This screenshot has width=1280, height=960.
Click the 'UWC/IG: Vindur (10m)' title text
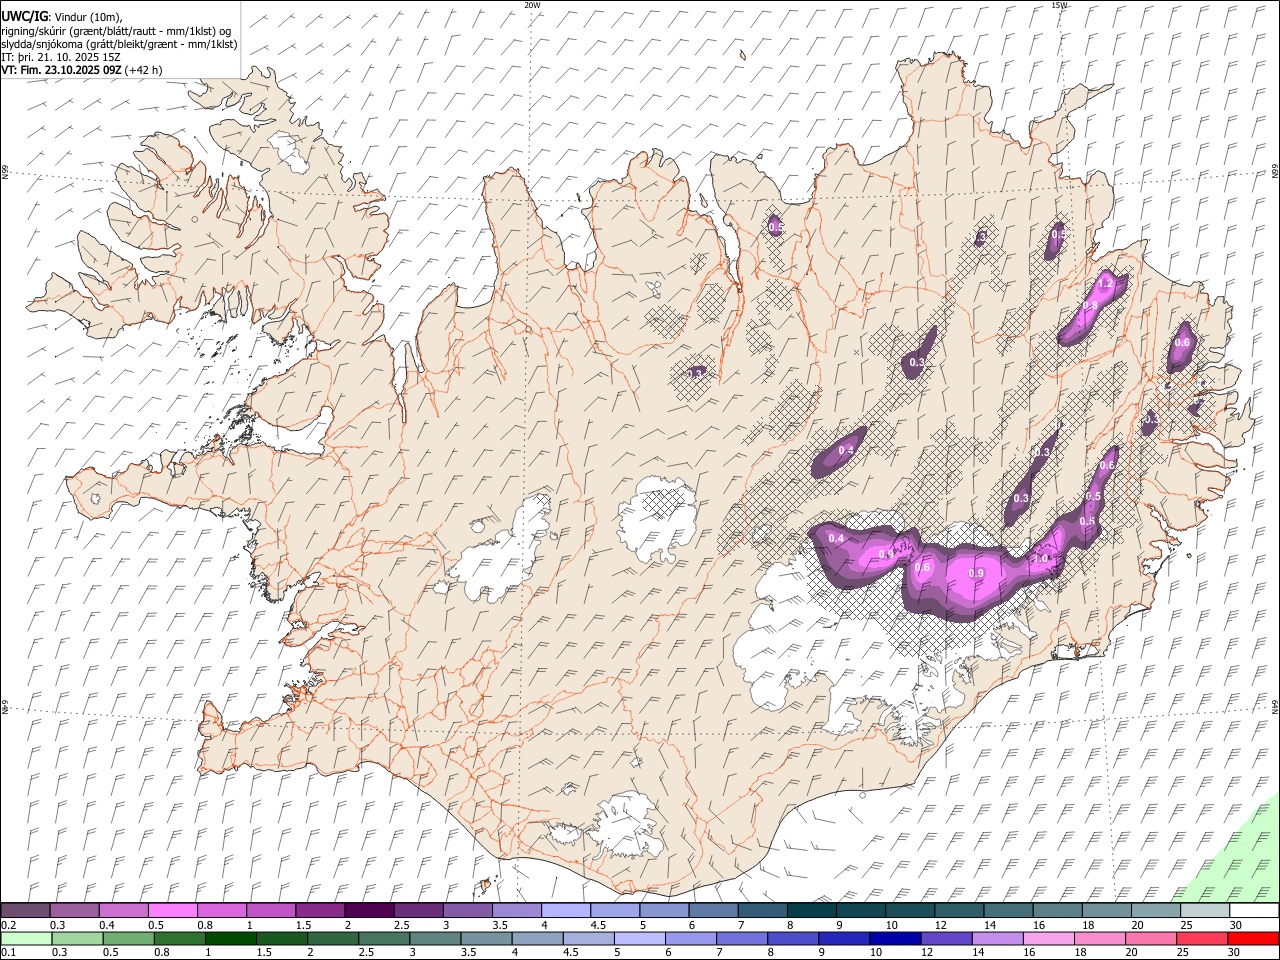(x=62, y=16)
